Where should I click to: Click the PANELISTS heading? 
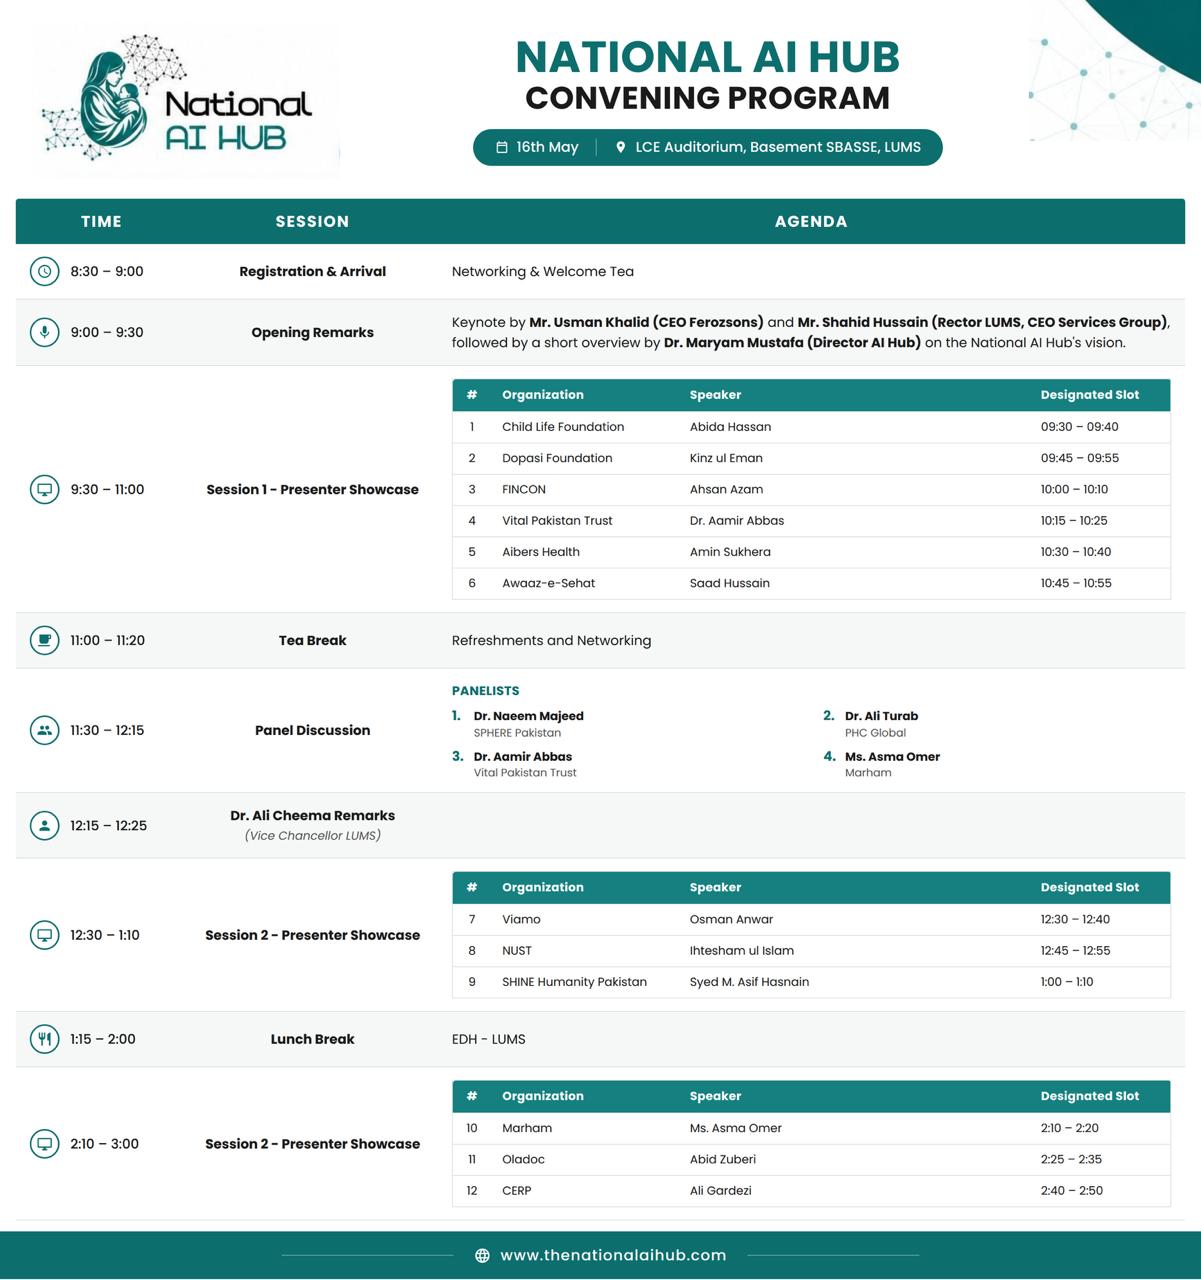coord(485,691)
